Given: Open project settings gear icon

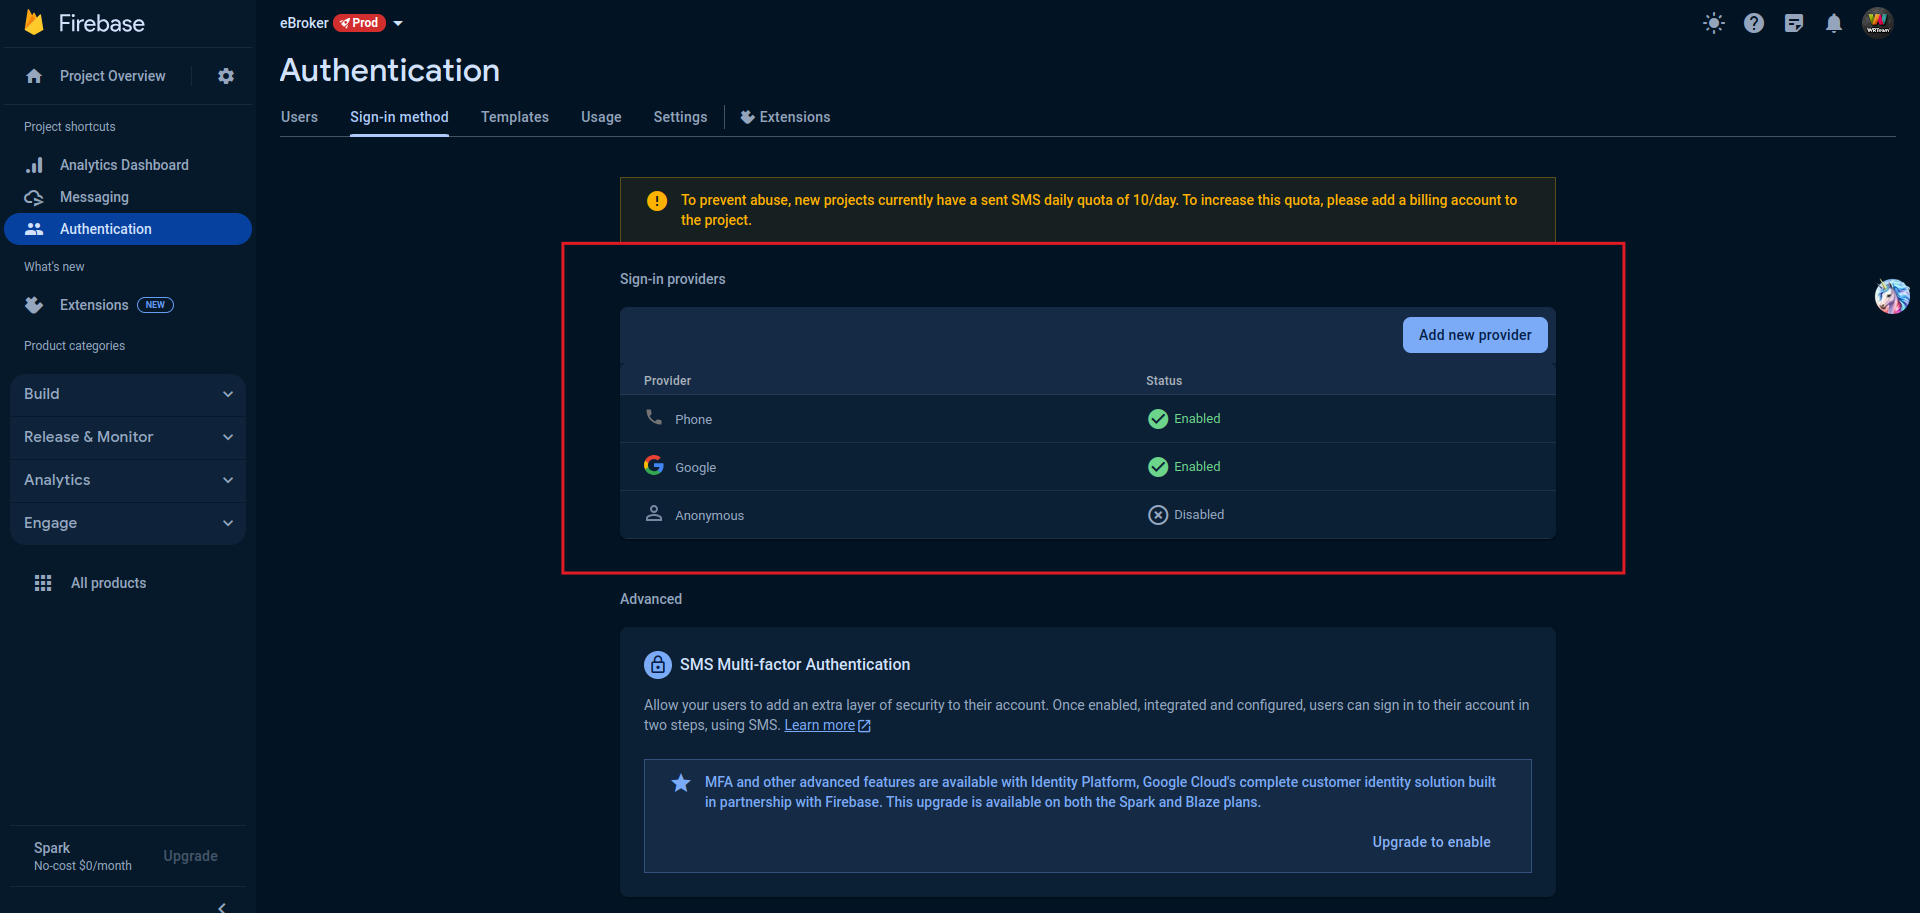Looking at the screenshot, I should 226,76.
